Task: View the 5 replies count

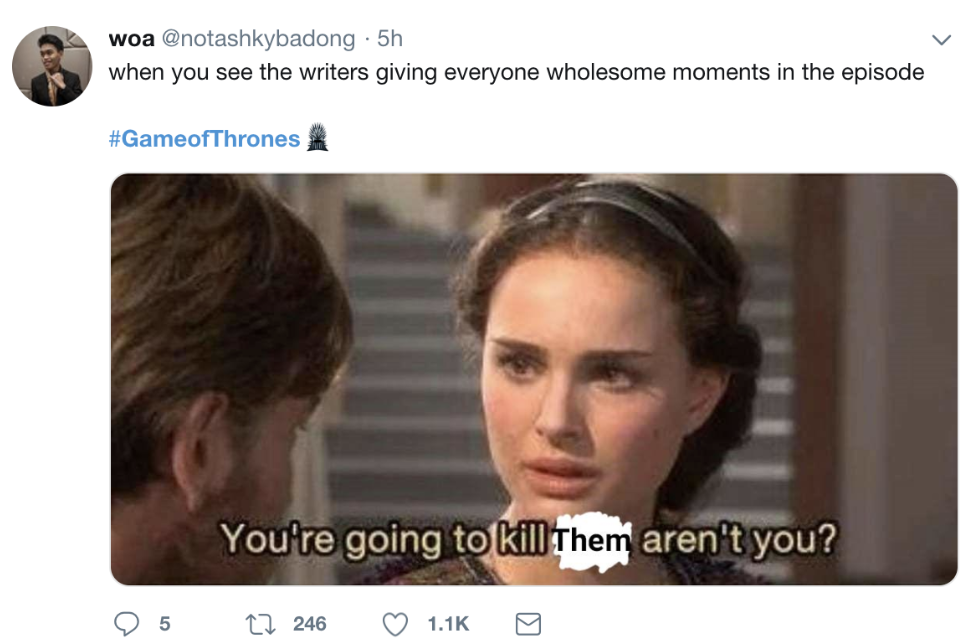Action: coord(165,624)
